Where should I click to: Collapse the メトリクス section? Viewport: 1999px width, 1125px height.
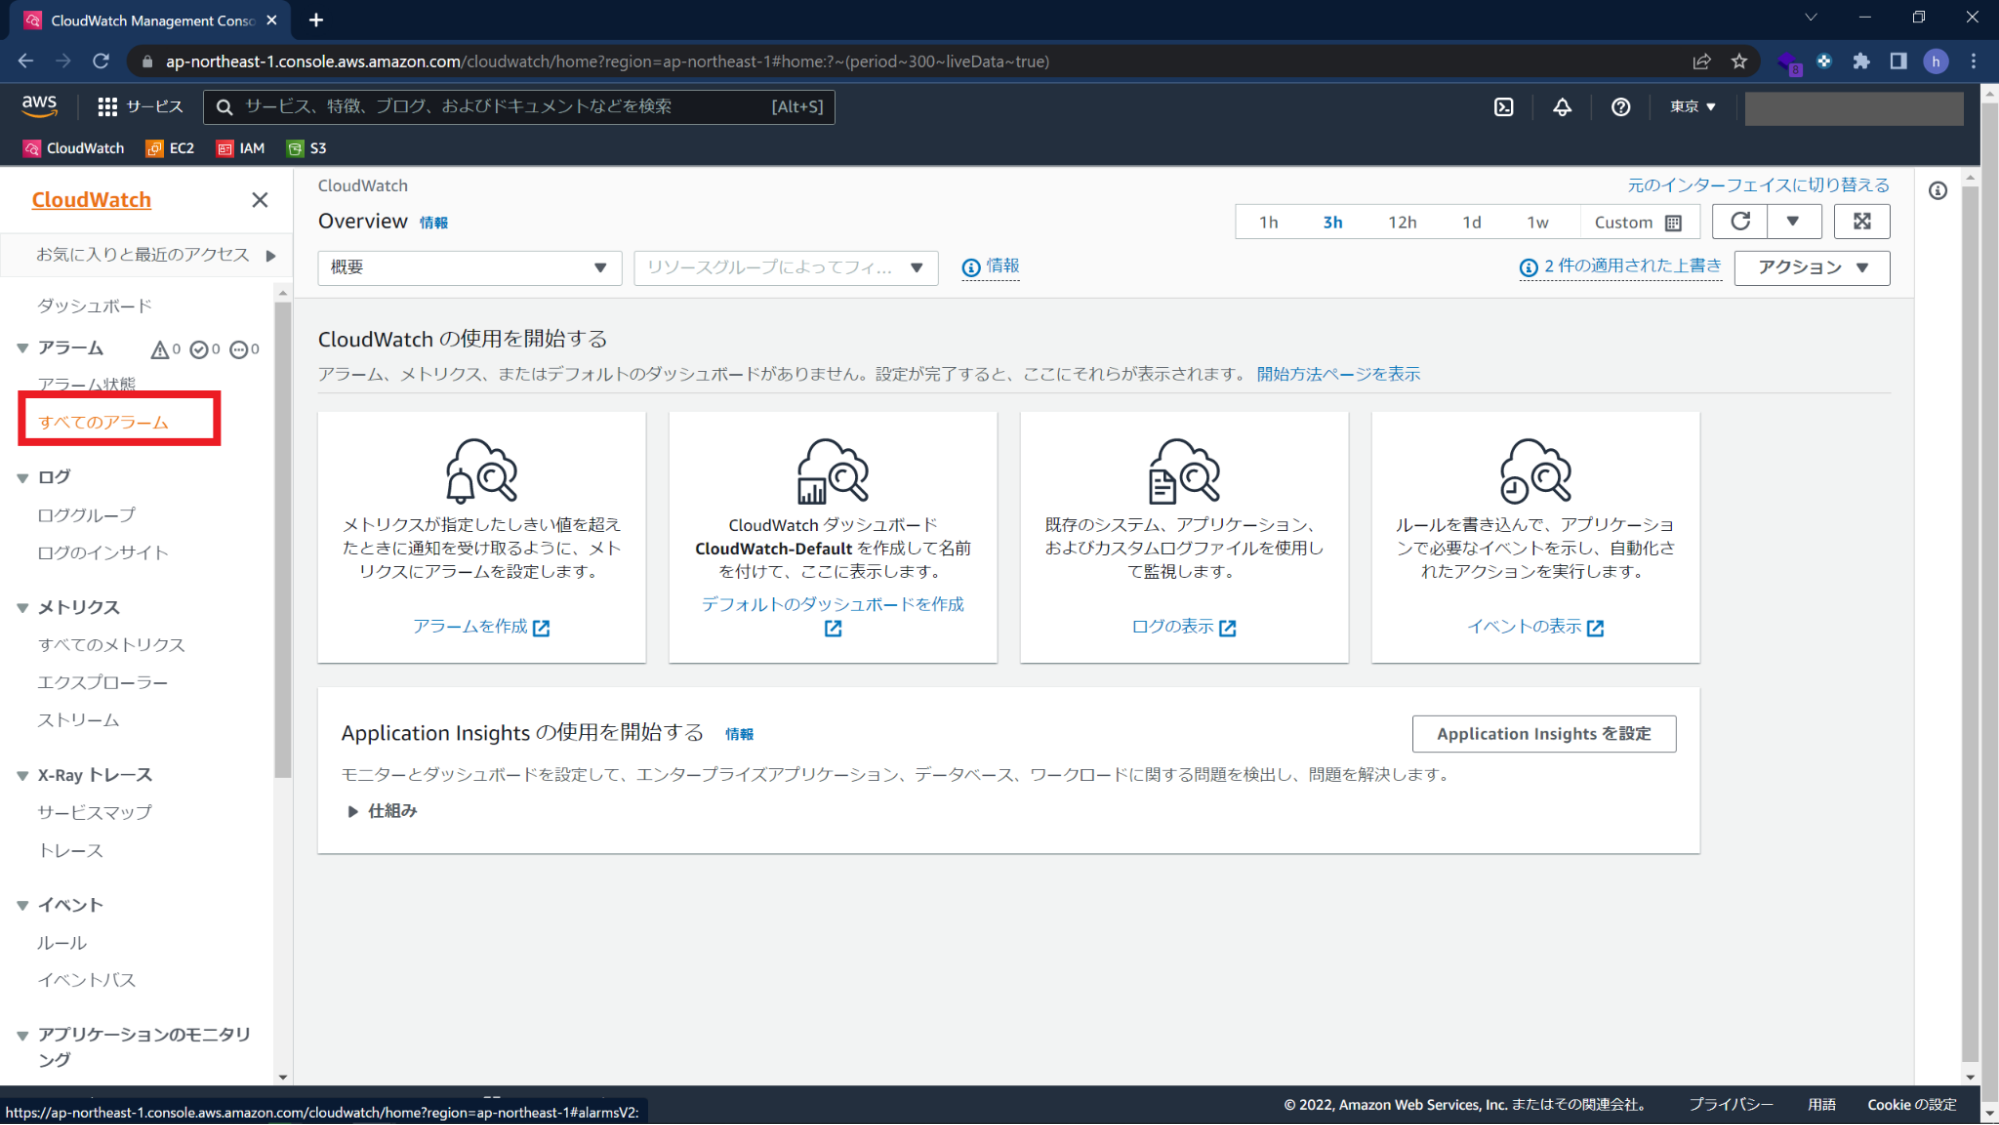(x=22, y=608)
